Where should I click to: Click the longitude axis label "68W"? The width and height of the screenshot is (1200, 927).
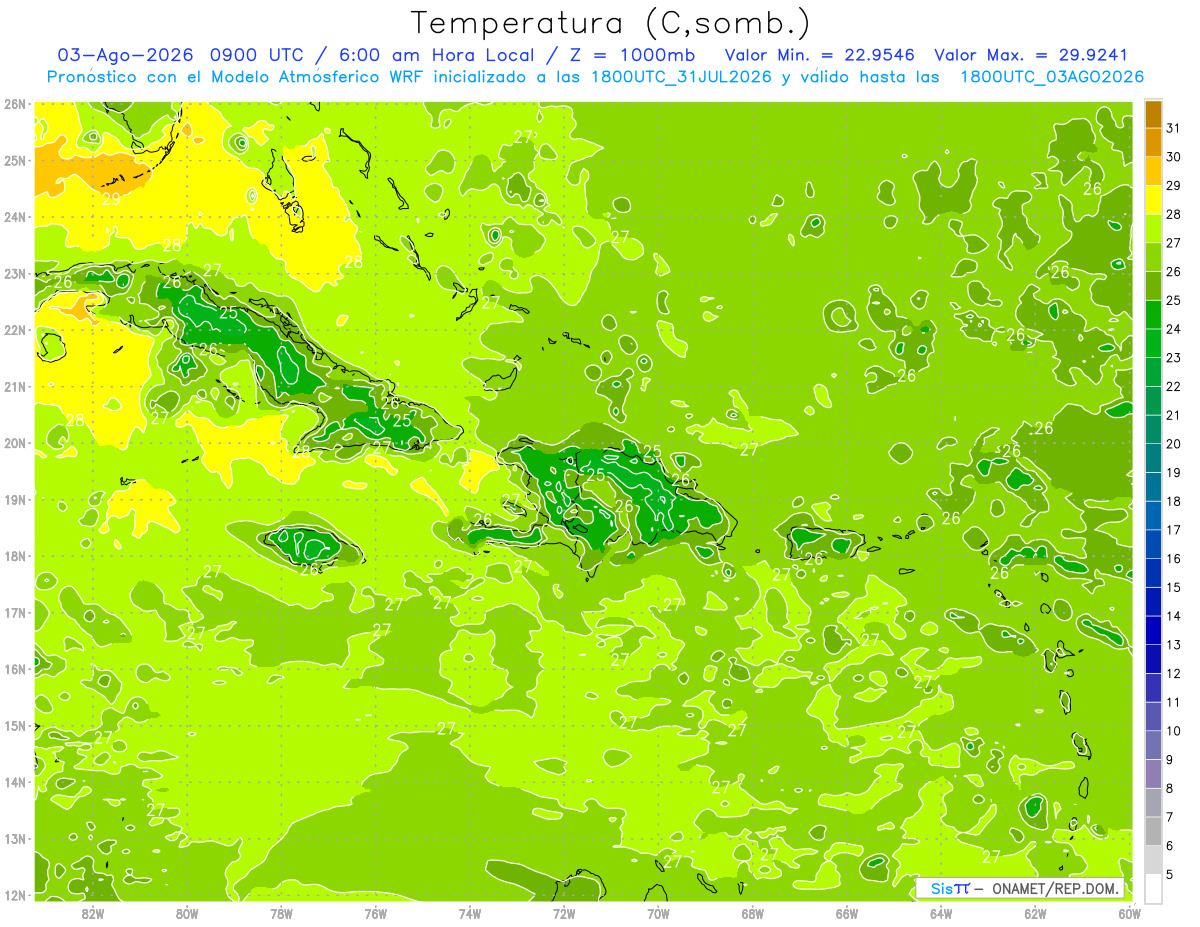pyautogui.click(x=753, y=913)
